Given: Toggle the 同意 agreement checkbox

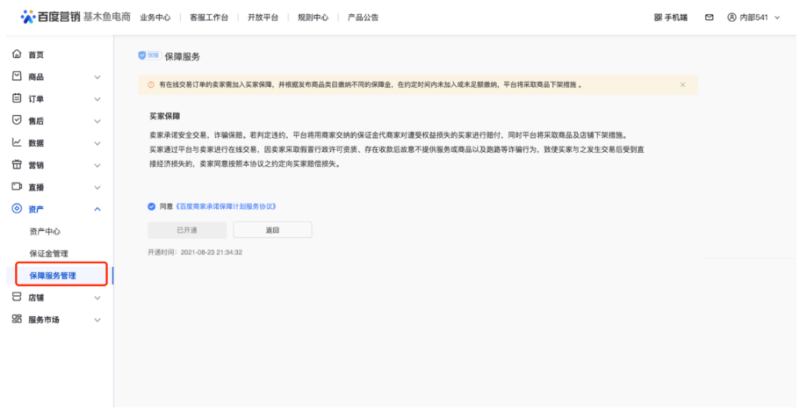Looking at the screenshot, I should [x=152, y=207].
